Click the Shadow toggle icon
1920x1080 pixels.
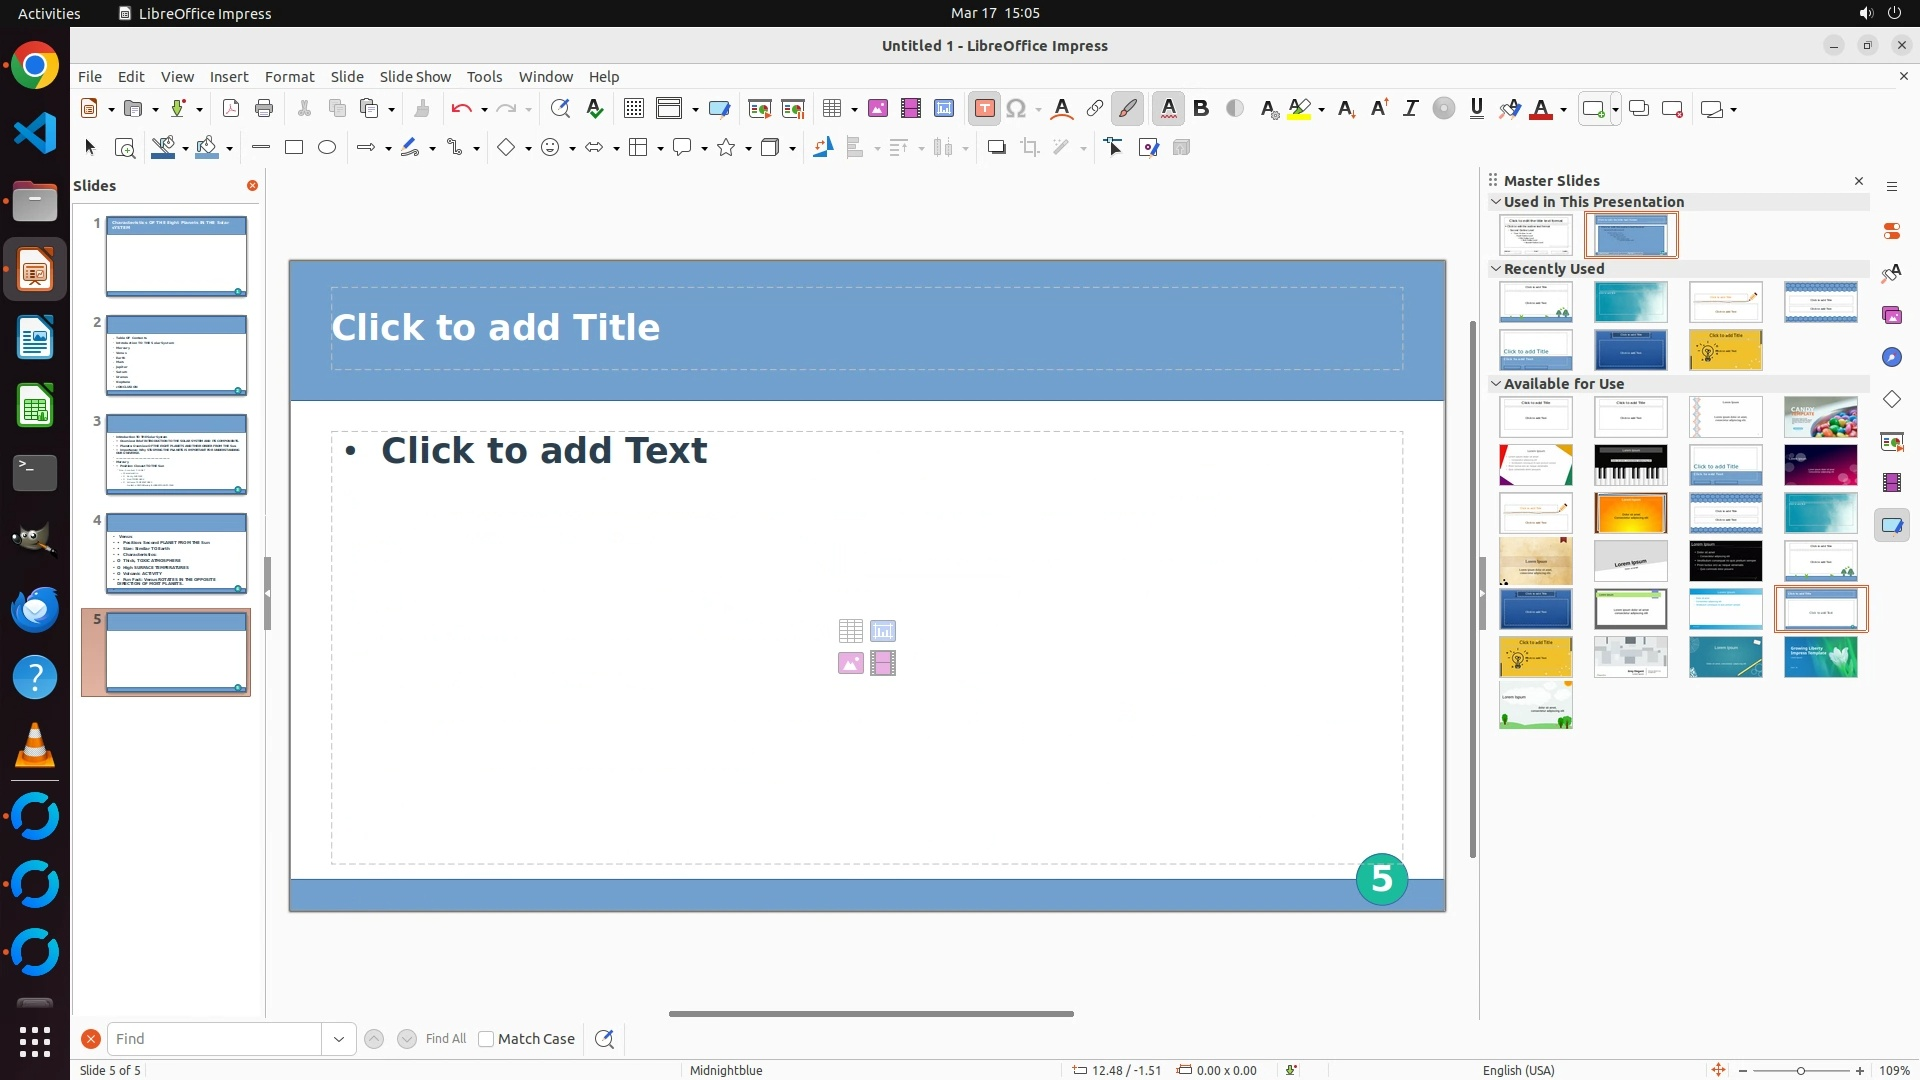(996, 148)
